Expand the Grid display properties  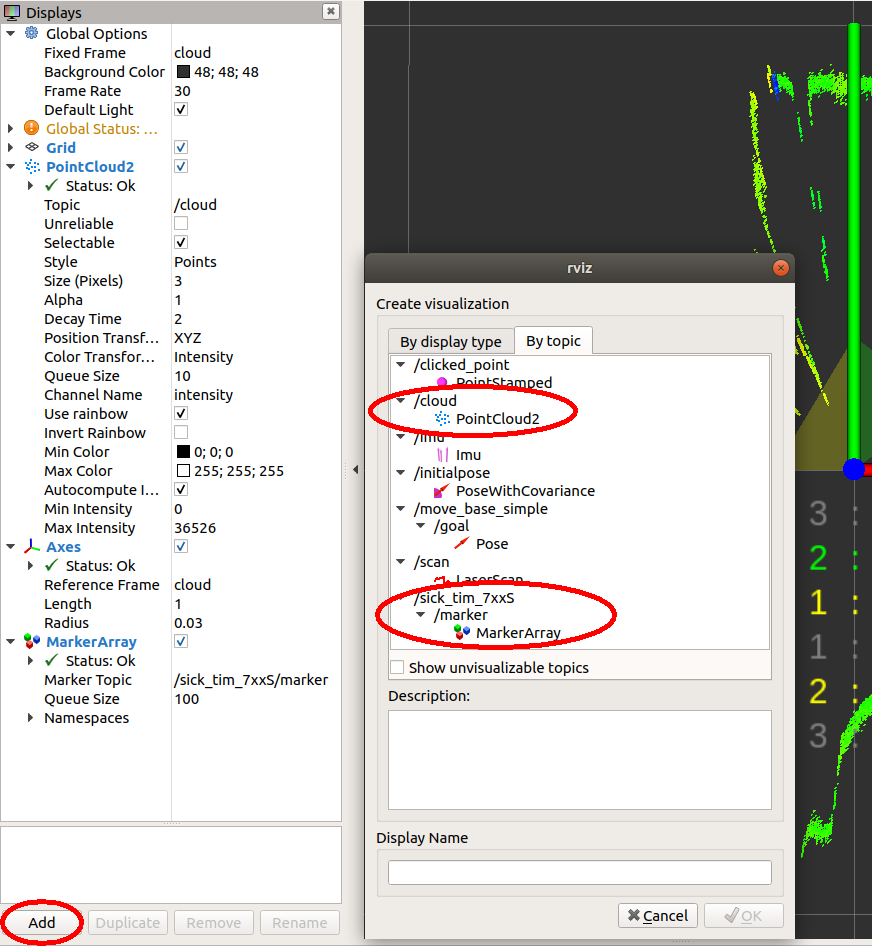[x=12, y=147]
